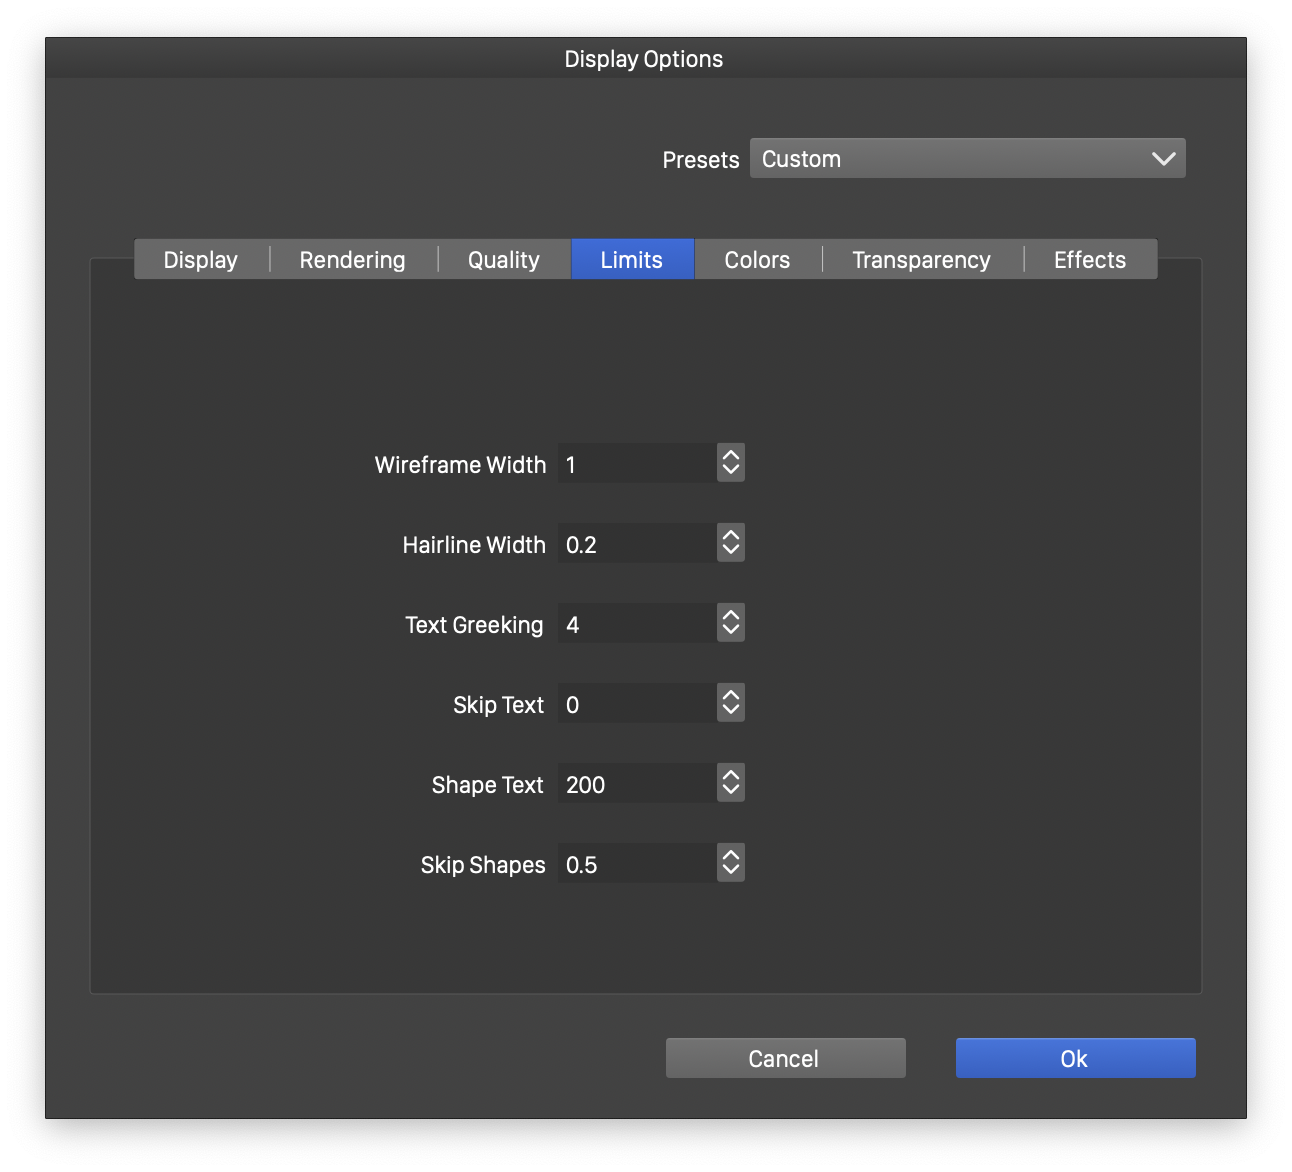Focus the Wireframe Width value field
Viewport: 1292px width, 1172px height.
pyautogui.click(x=636, y=464)
